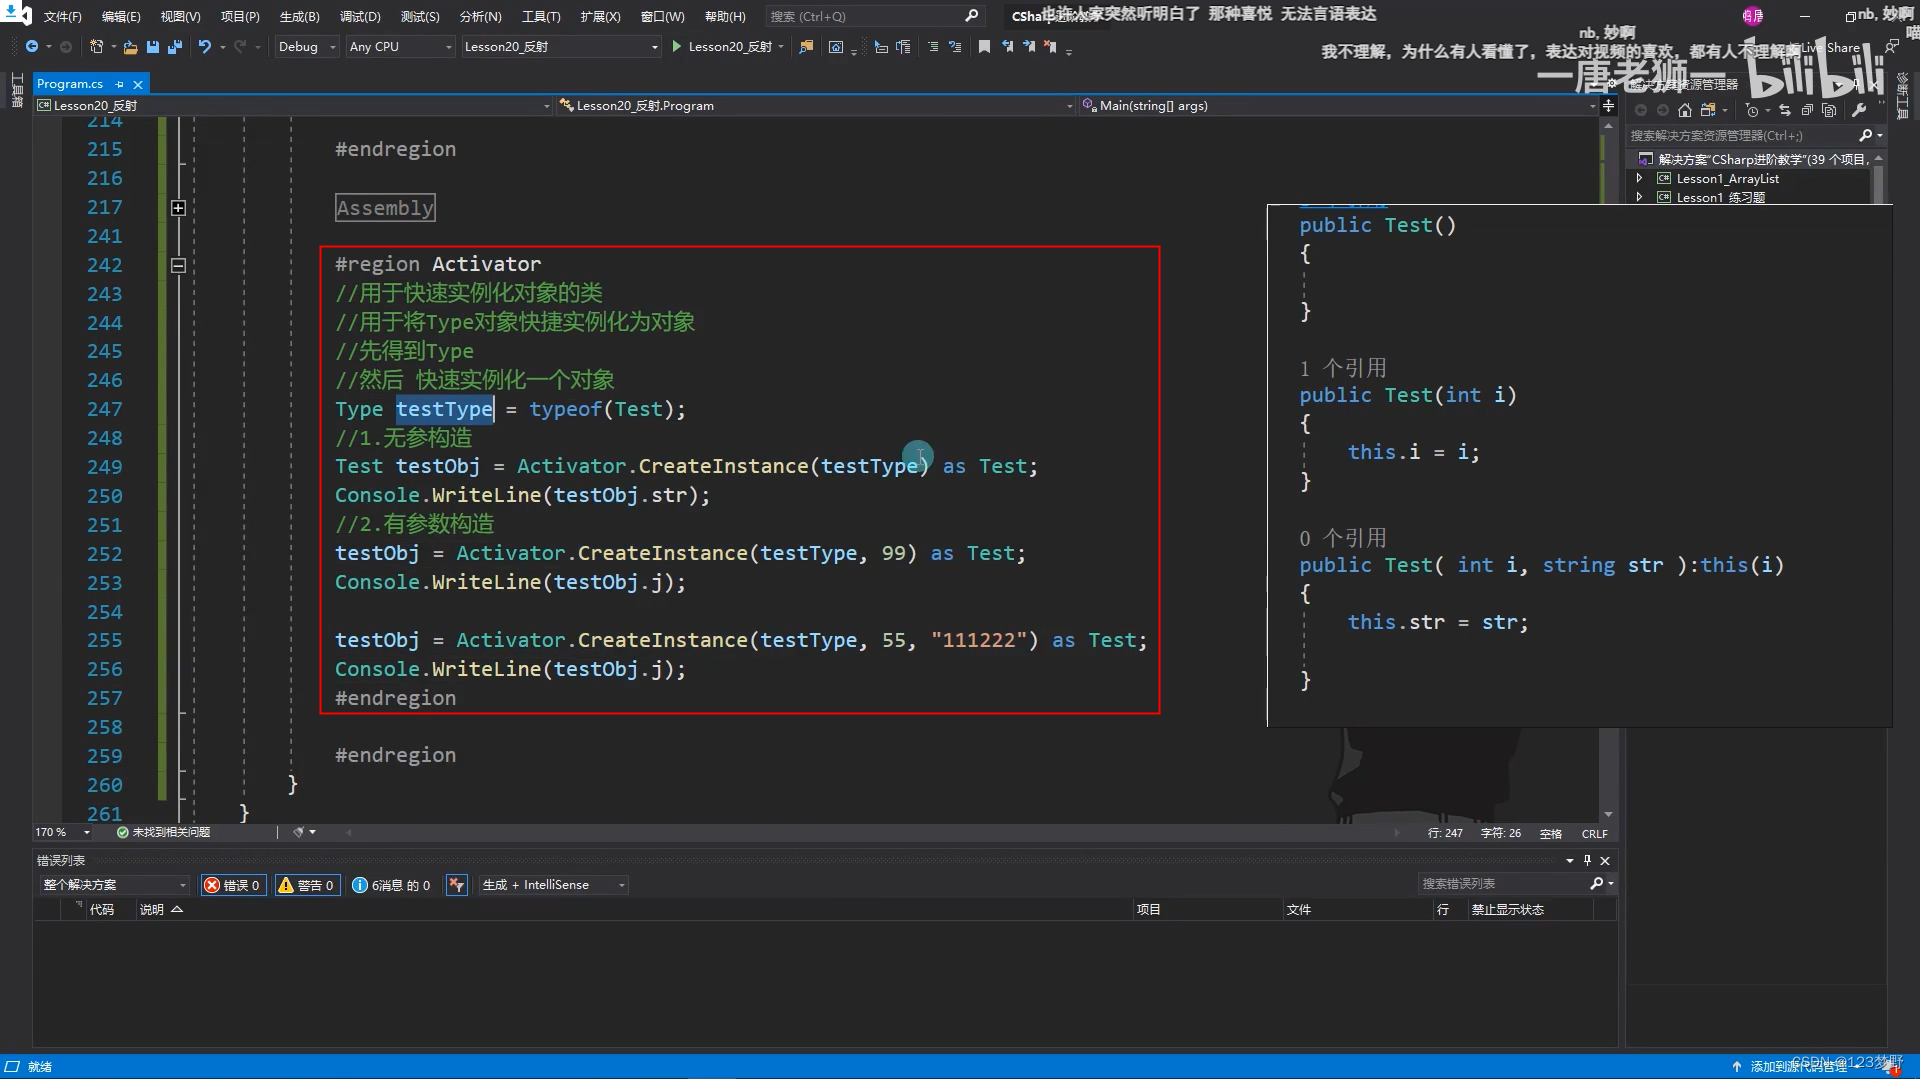The width and height of the screenshot is (1920, 1079).
Task: Open the 生成(B) menu
Action: coord(299,17)
